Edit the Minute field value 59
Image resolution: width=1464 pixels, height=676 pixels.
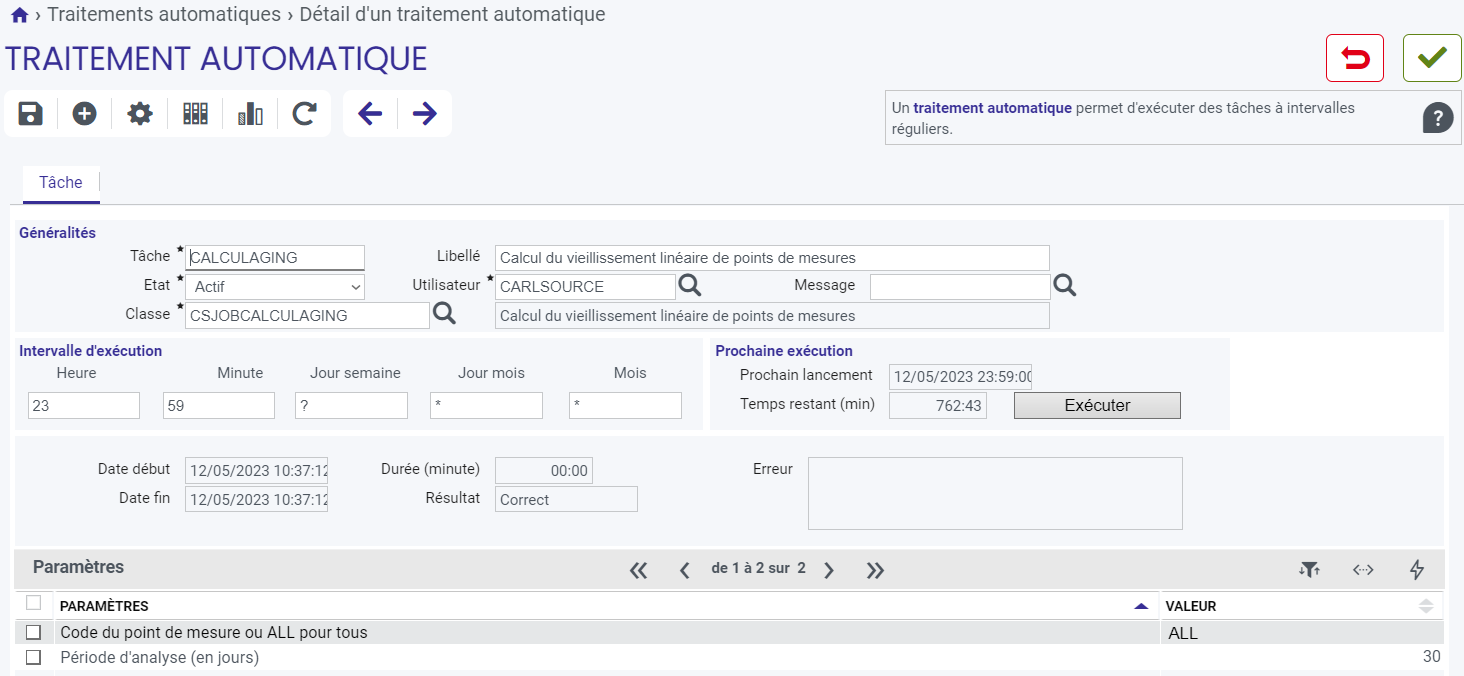pos(219,405)
